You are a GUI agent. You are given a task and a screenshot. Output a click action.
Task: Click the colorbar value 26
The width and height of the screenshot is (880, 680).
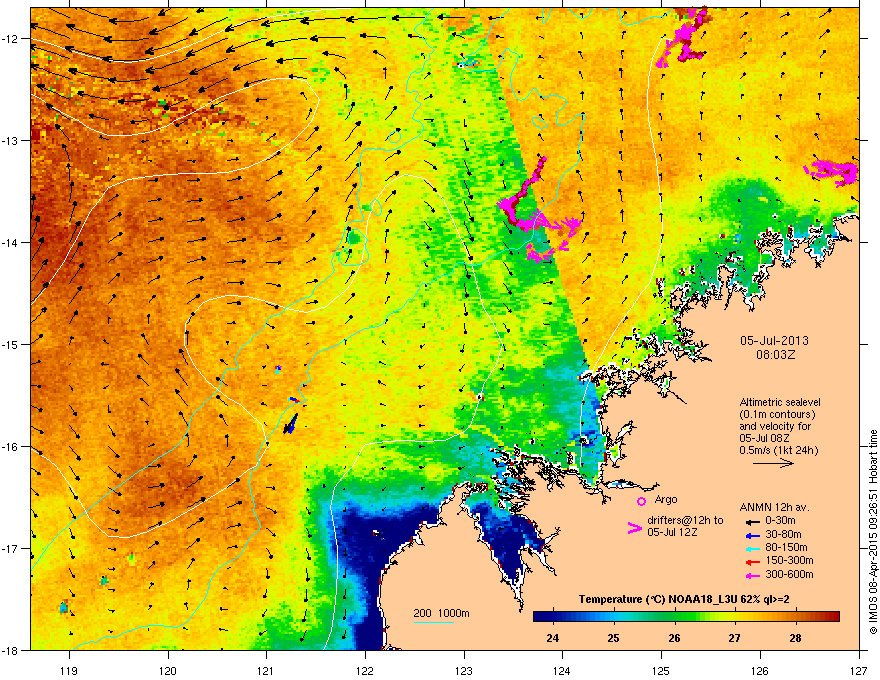674,638
